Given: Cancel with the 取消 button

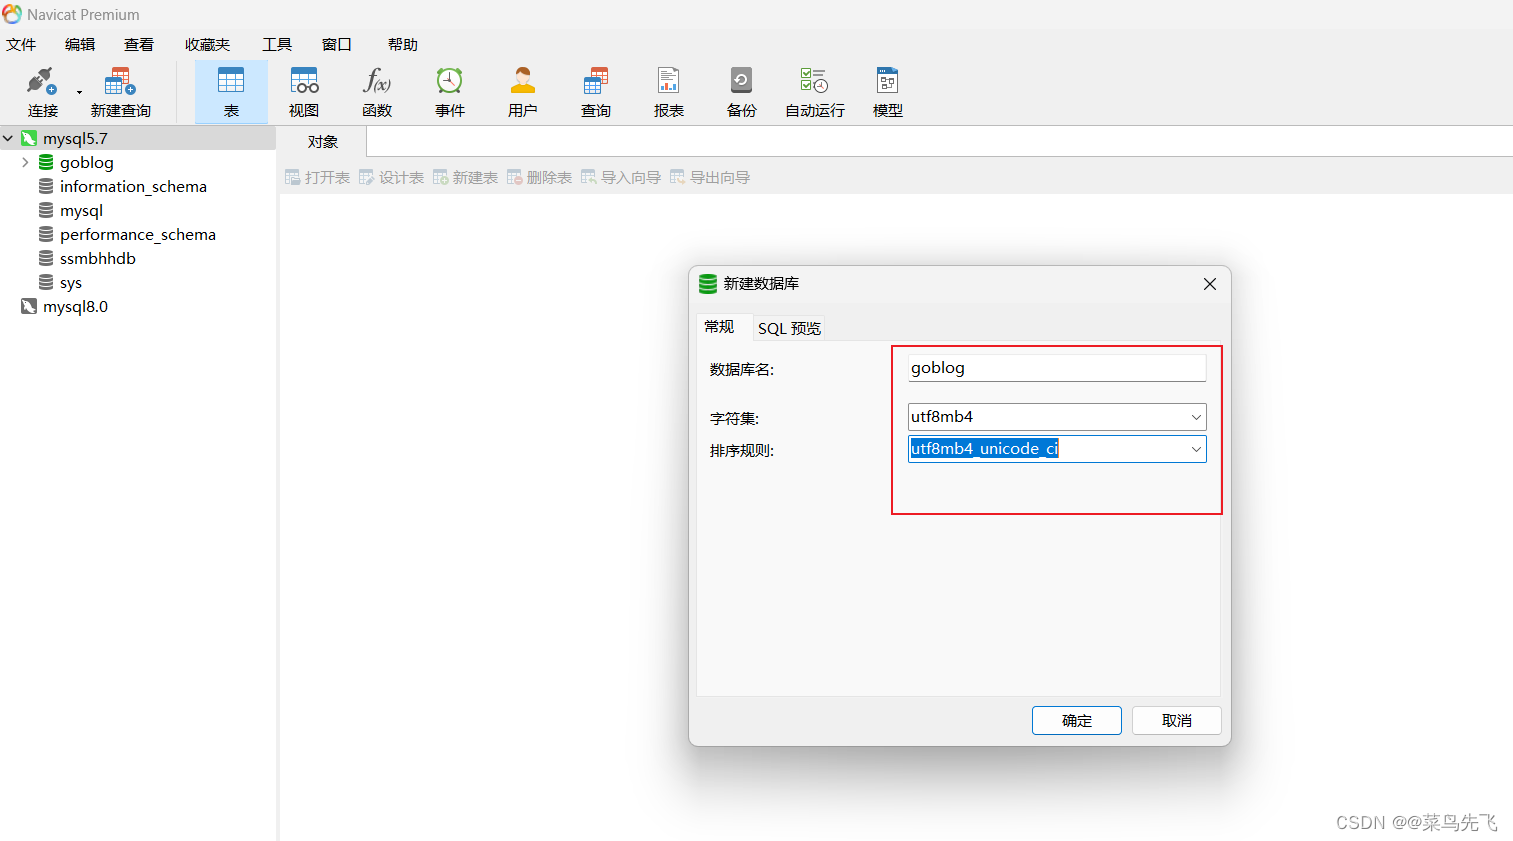Looking at the screenshot, I should pyautogui.click(x=1177, y=720).
